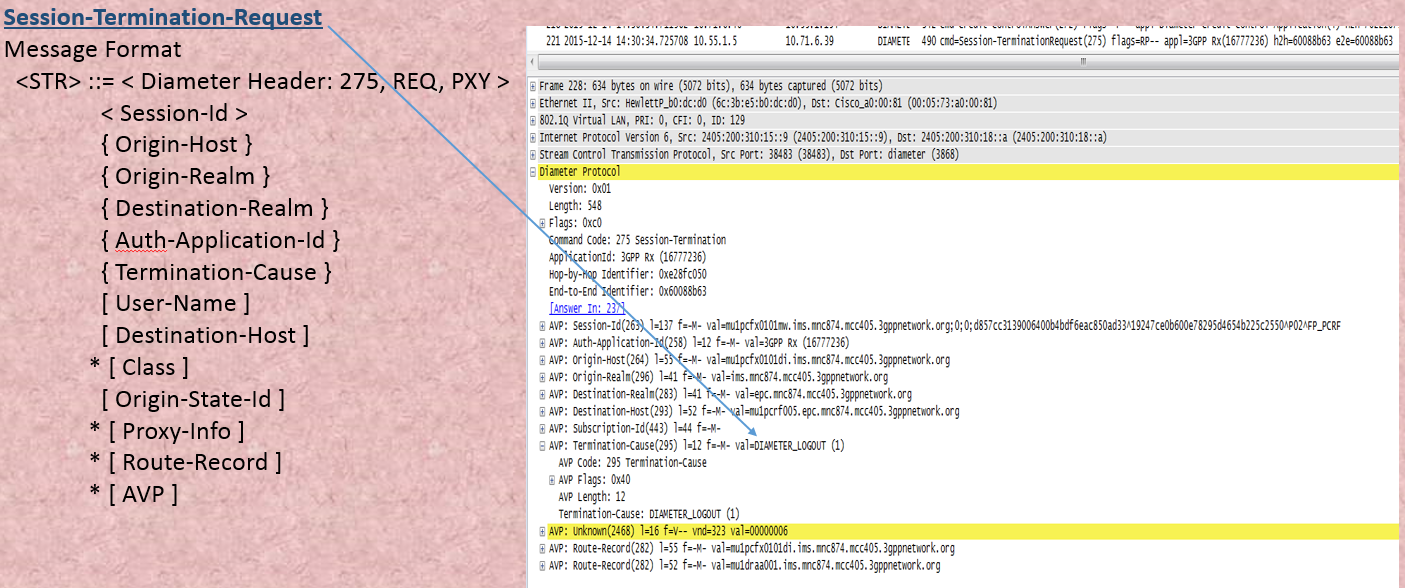Expand the AVP Flags: 0x40 field
Screen dimensions: 1405x588
coord(551,478)
